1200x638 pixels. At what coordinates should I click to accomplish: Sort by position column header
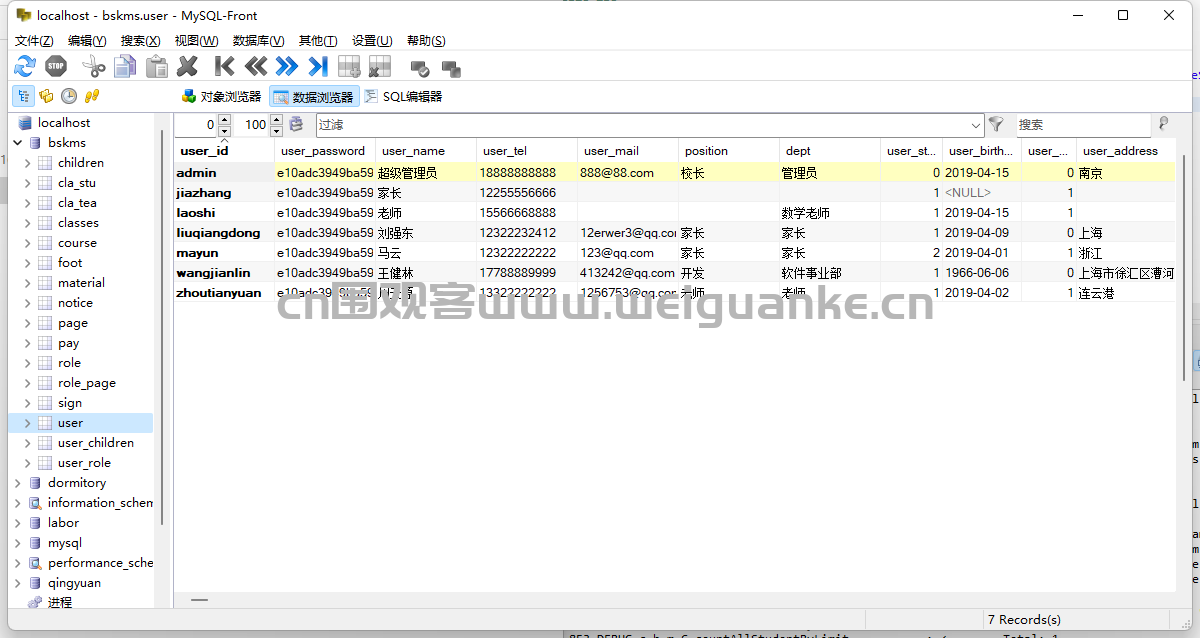tap(729, 151)
